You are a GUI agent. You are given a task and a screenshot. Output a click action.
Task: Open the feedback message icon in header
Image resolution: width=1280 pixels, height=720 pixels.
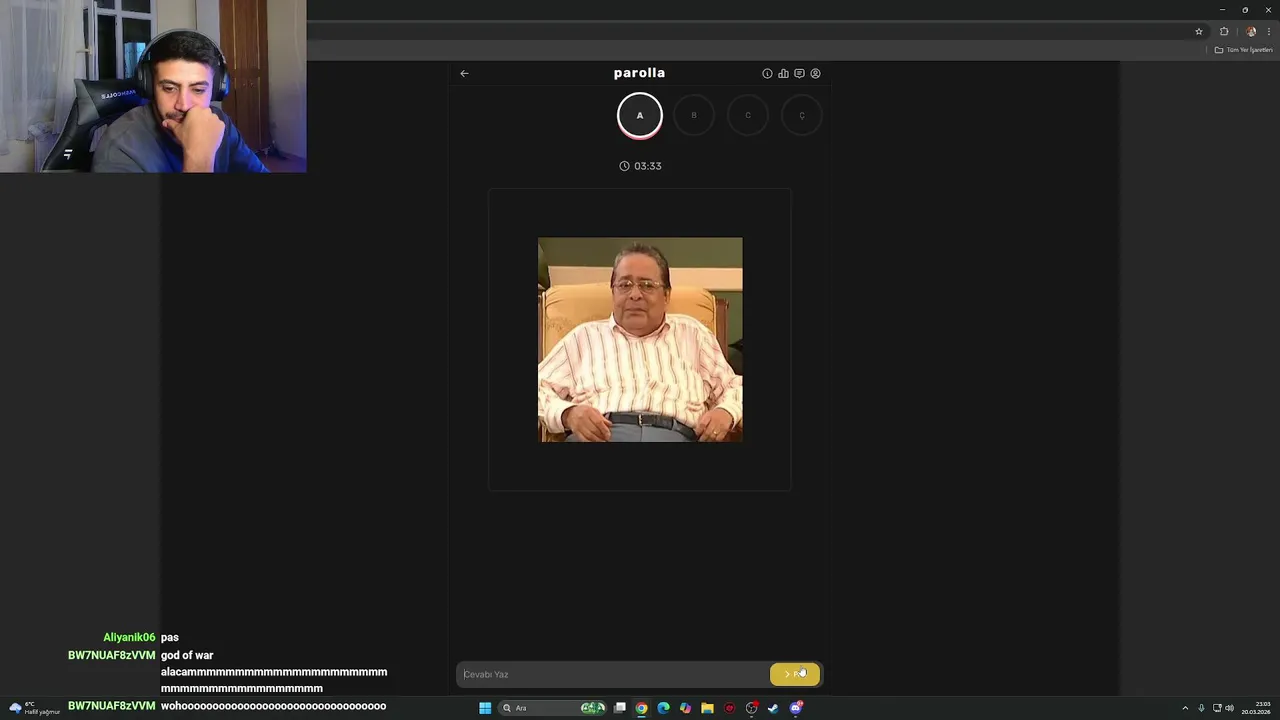tap(799, 73)
